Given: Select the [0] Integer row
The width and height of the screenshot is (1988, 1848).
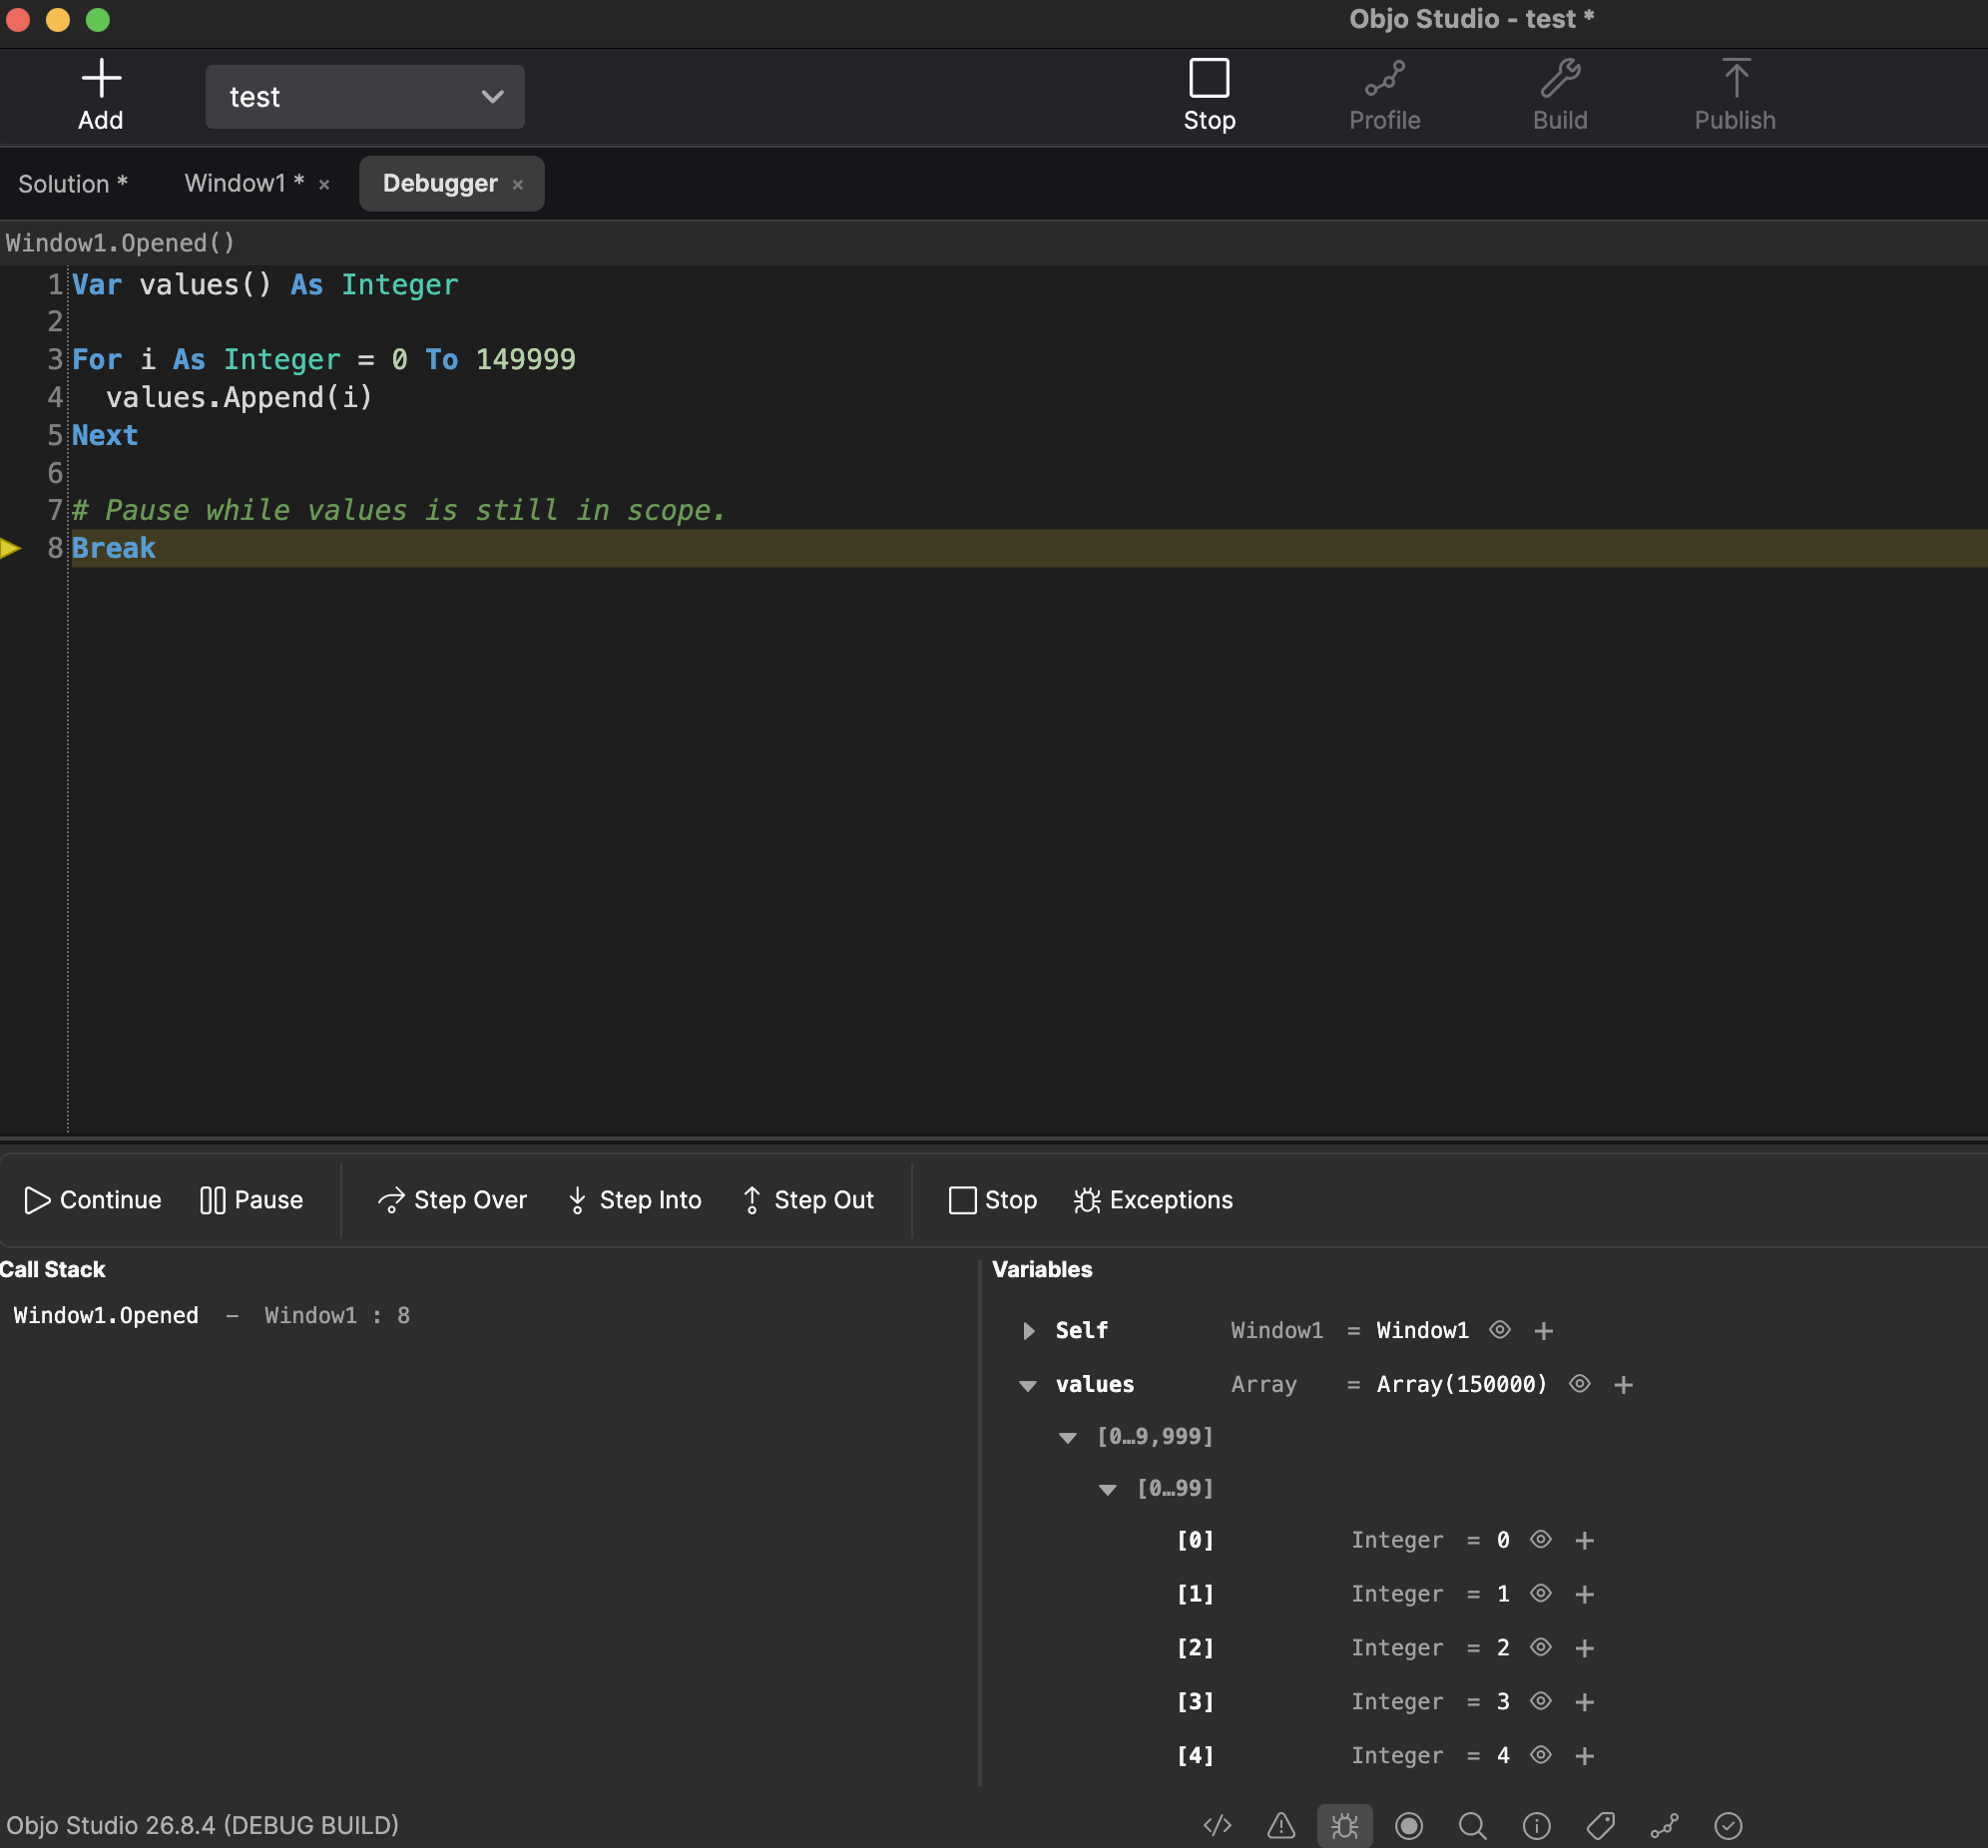Looking at the screenshot, I should [1385, 1540].
